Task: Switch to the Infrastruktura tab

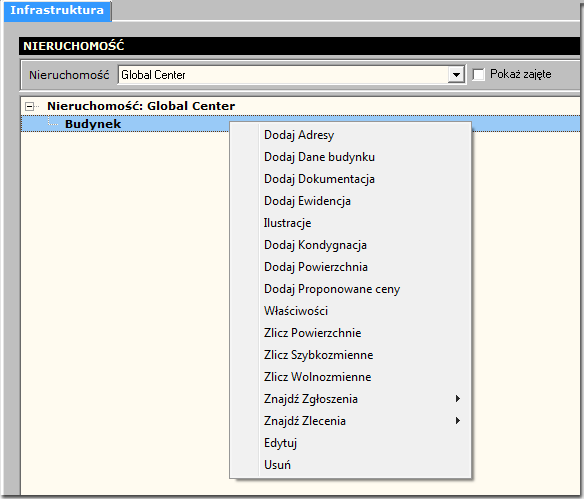Action: tap(57, 10)
